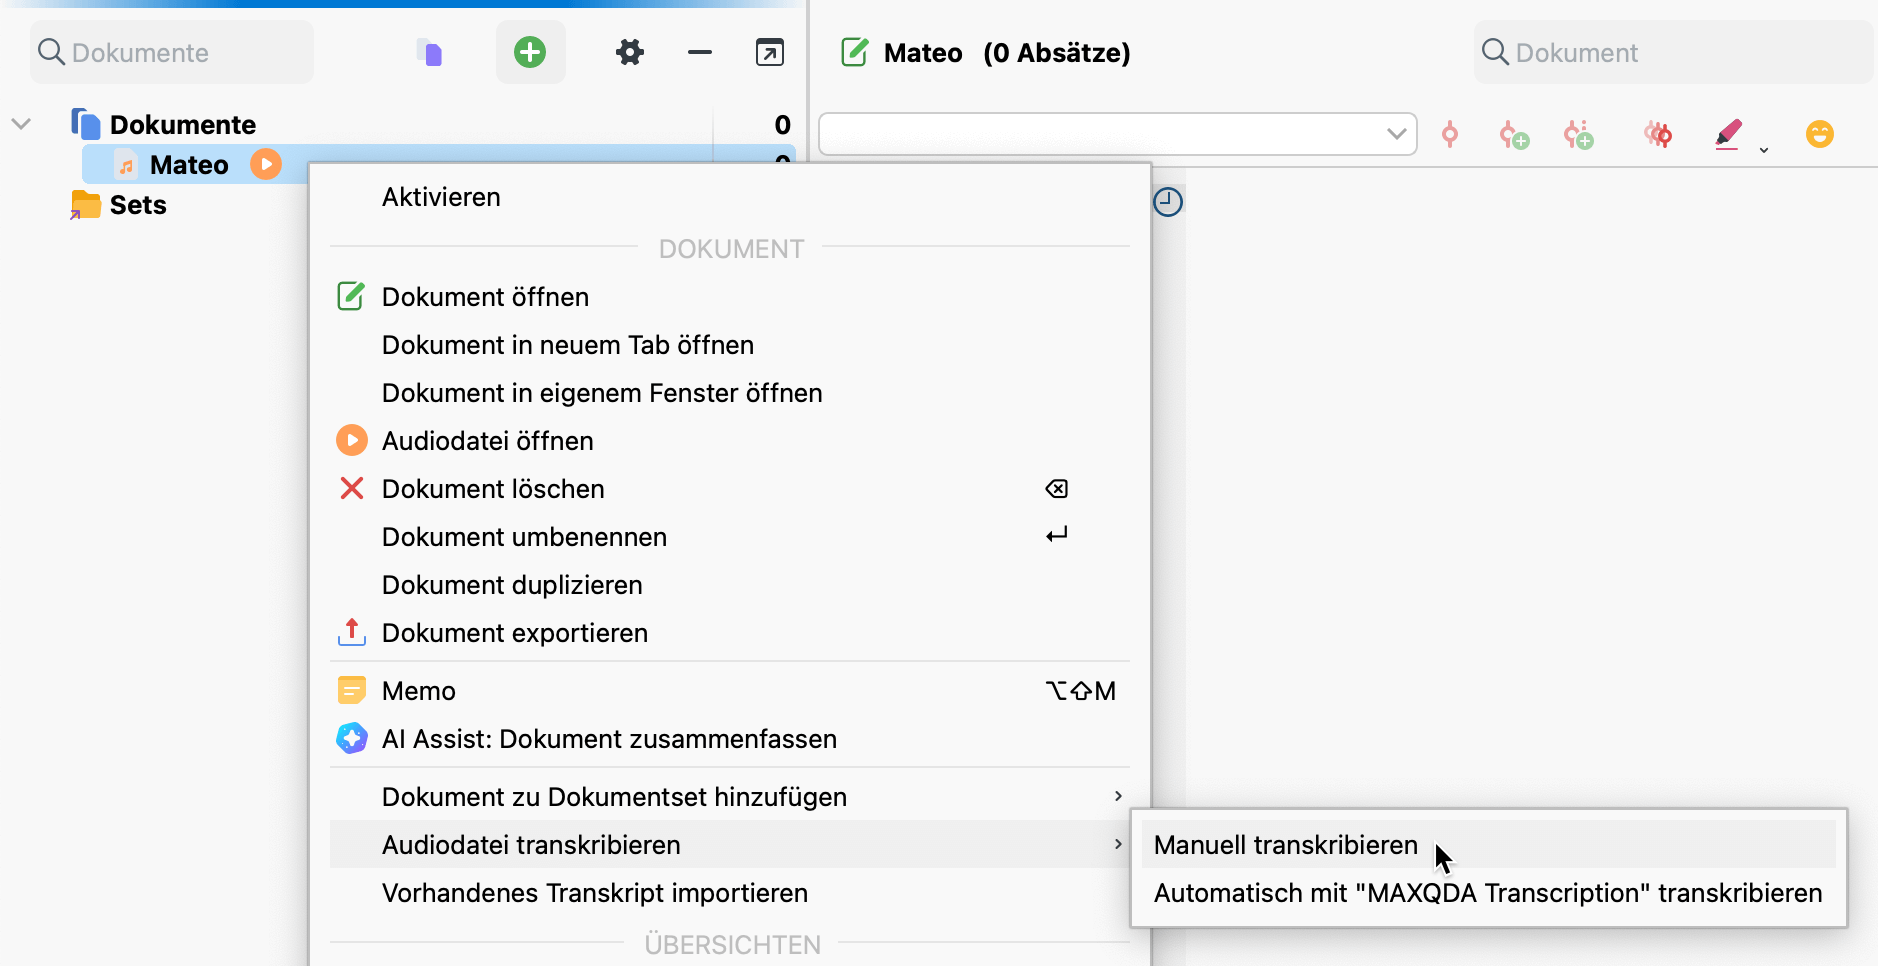1878x966 pixels.
Task: Click the green add document button
Action: click(530, 52)
